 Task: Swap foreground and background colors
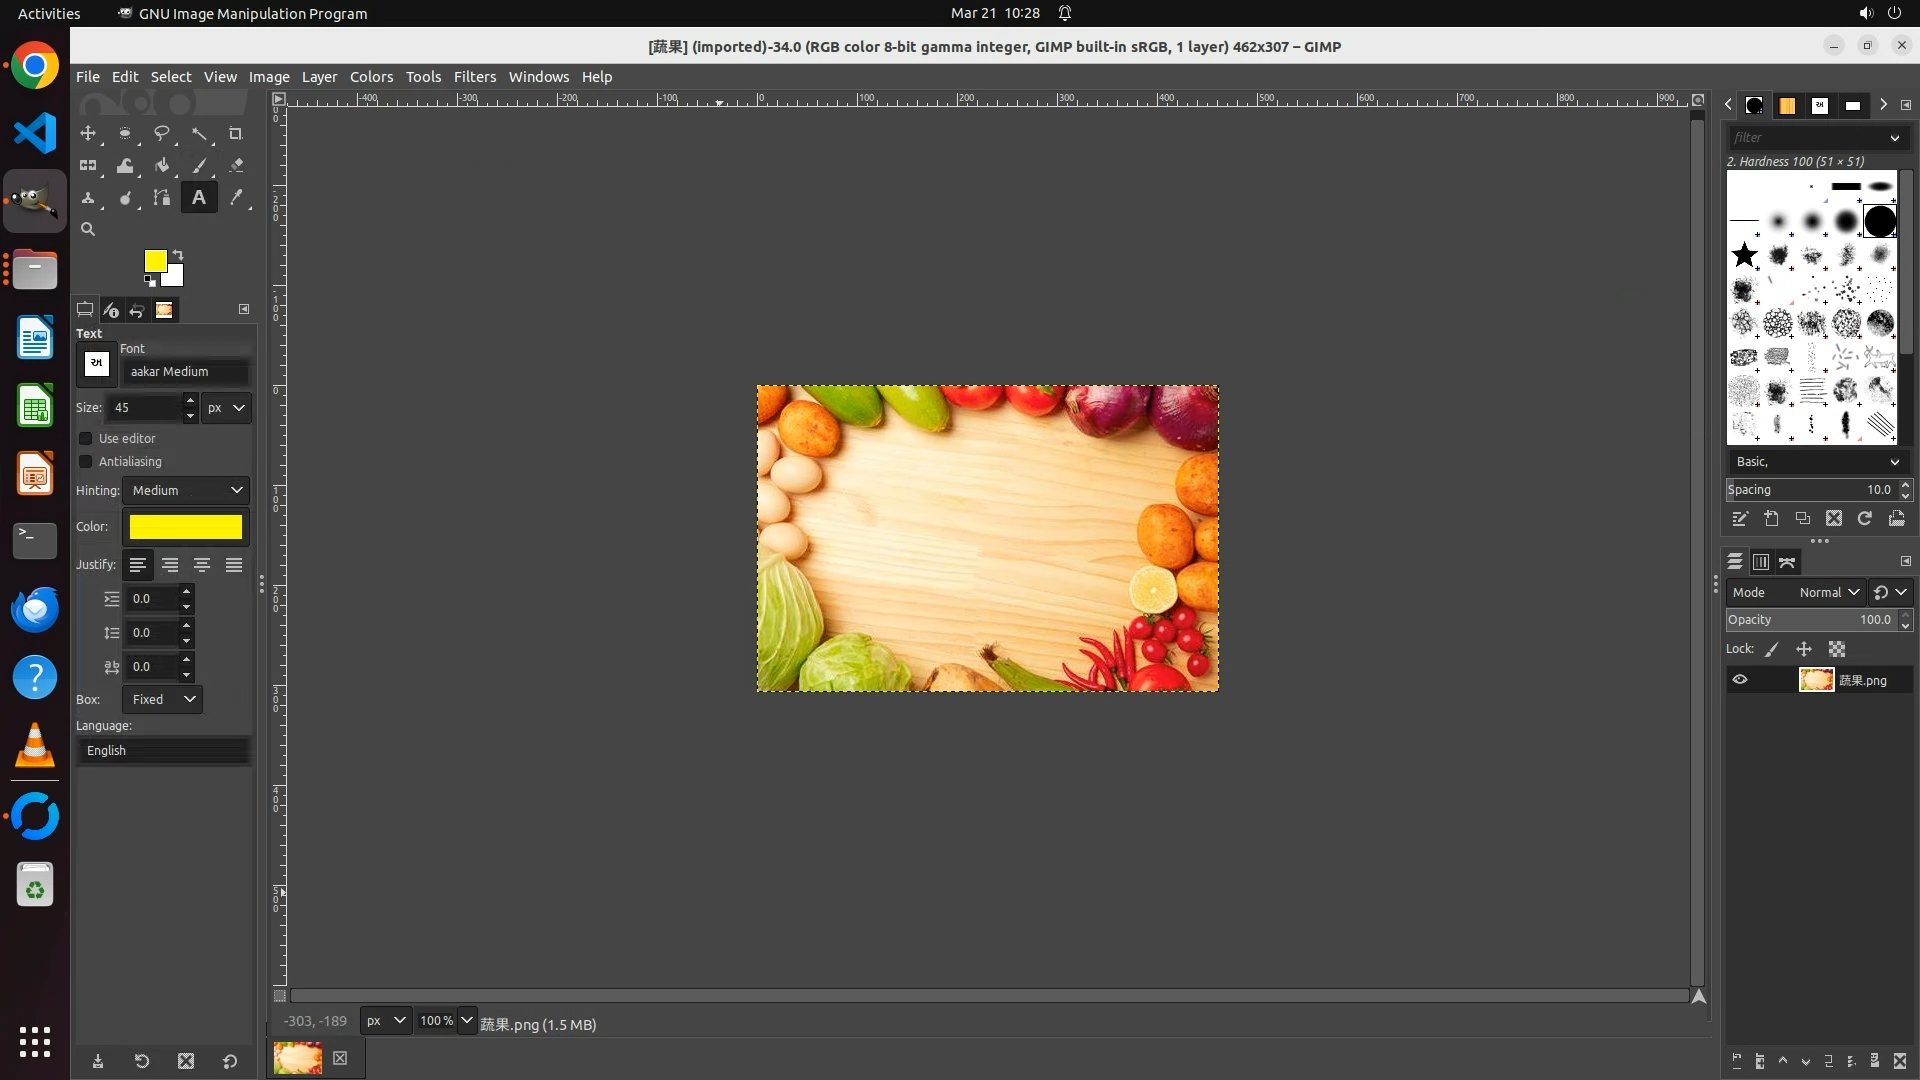(178, 255)
